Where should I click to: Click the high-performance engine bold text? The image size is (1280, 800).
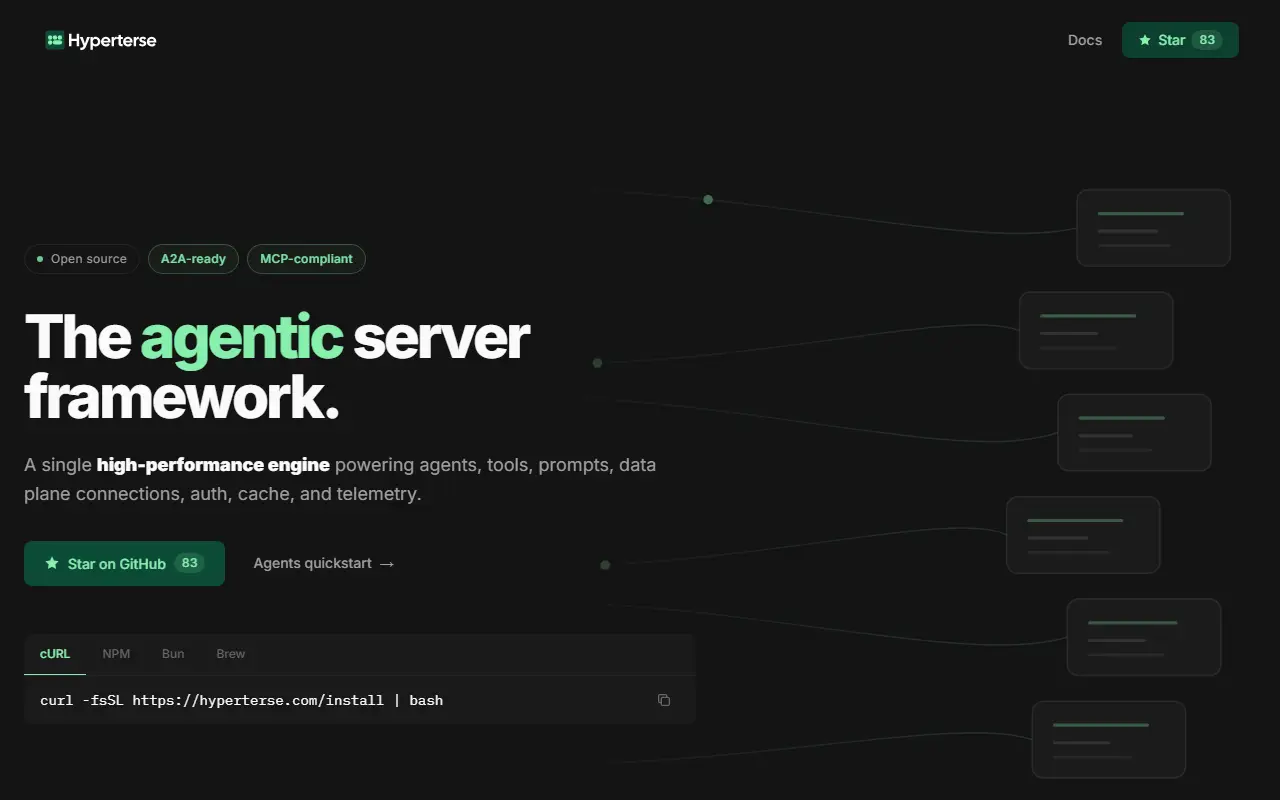coord(213,465)
